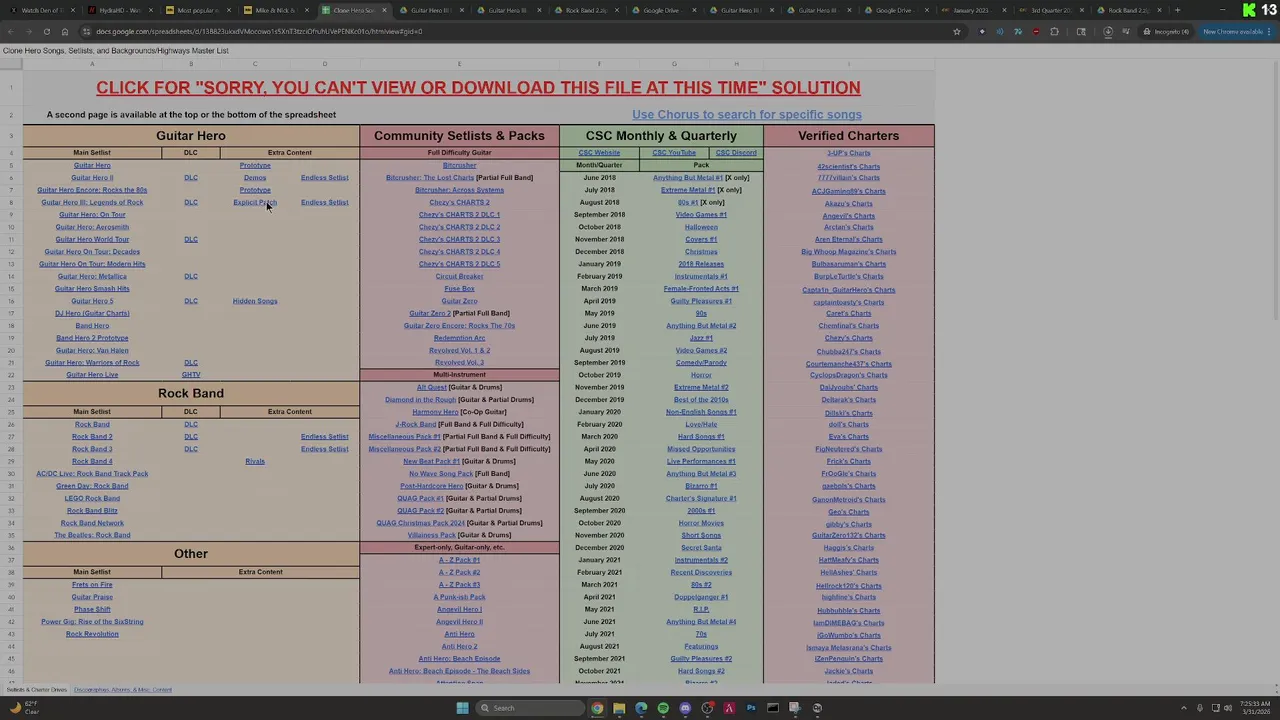The height and width of the screenshot is (720, 1280).
Task: Select the Guitar Hero section header cell
Action: click(x=191, y=136)
